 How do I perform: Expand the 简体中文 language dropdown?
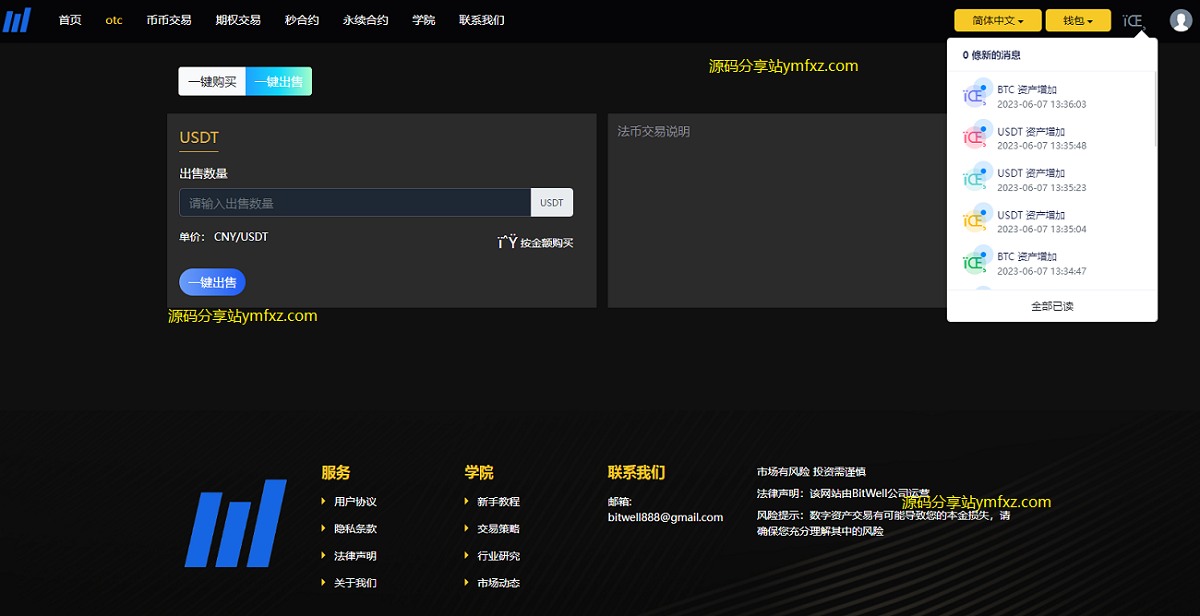(x=997, y=21)
